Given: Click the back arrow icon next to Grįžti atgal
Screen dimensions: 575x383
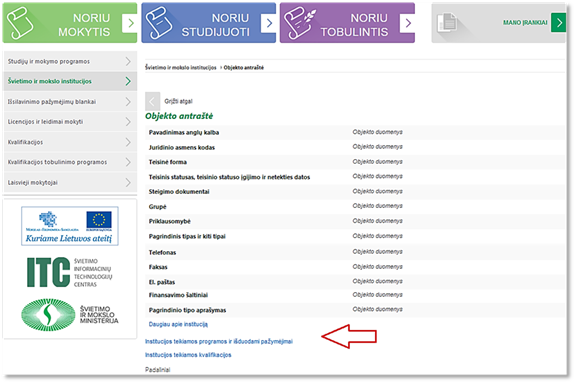Looking at the screenshot, I should (x=153, y=101).
